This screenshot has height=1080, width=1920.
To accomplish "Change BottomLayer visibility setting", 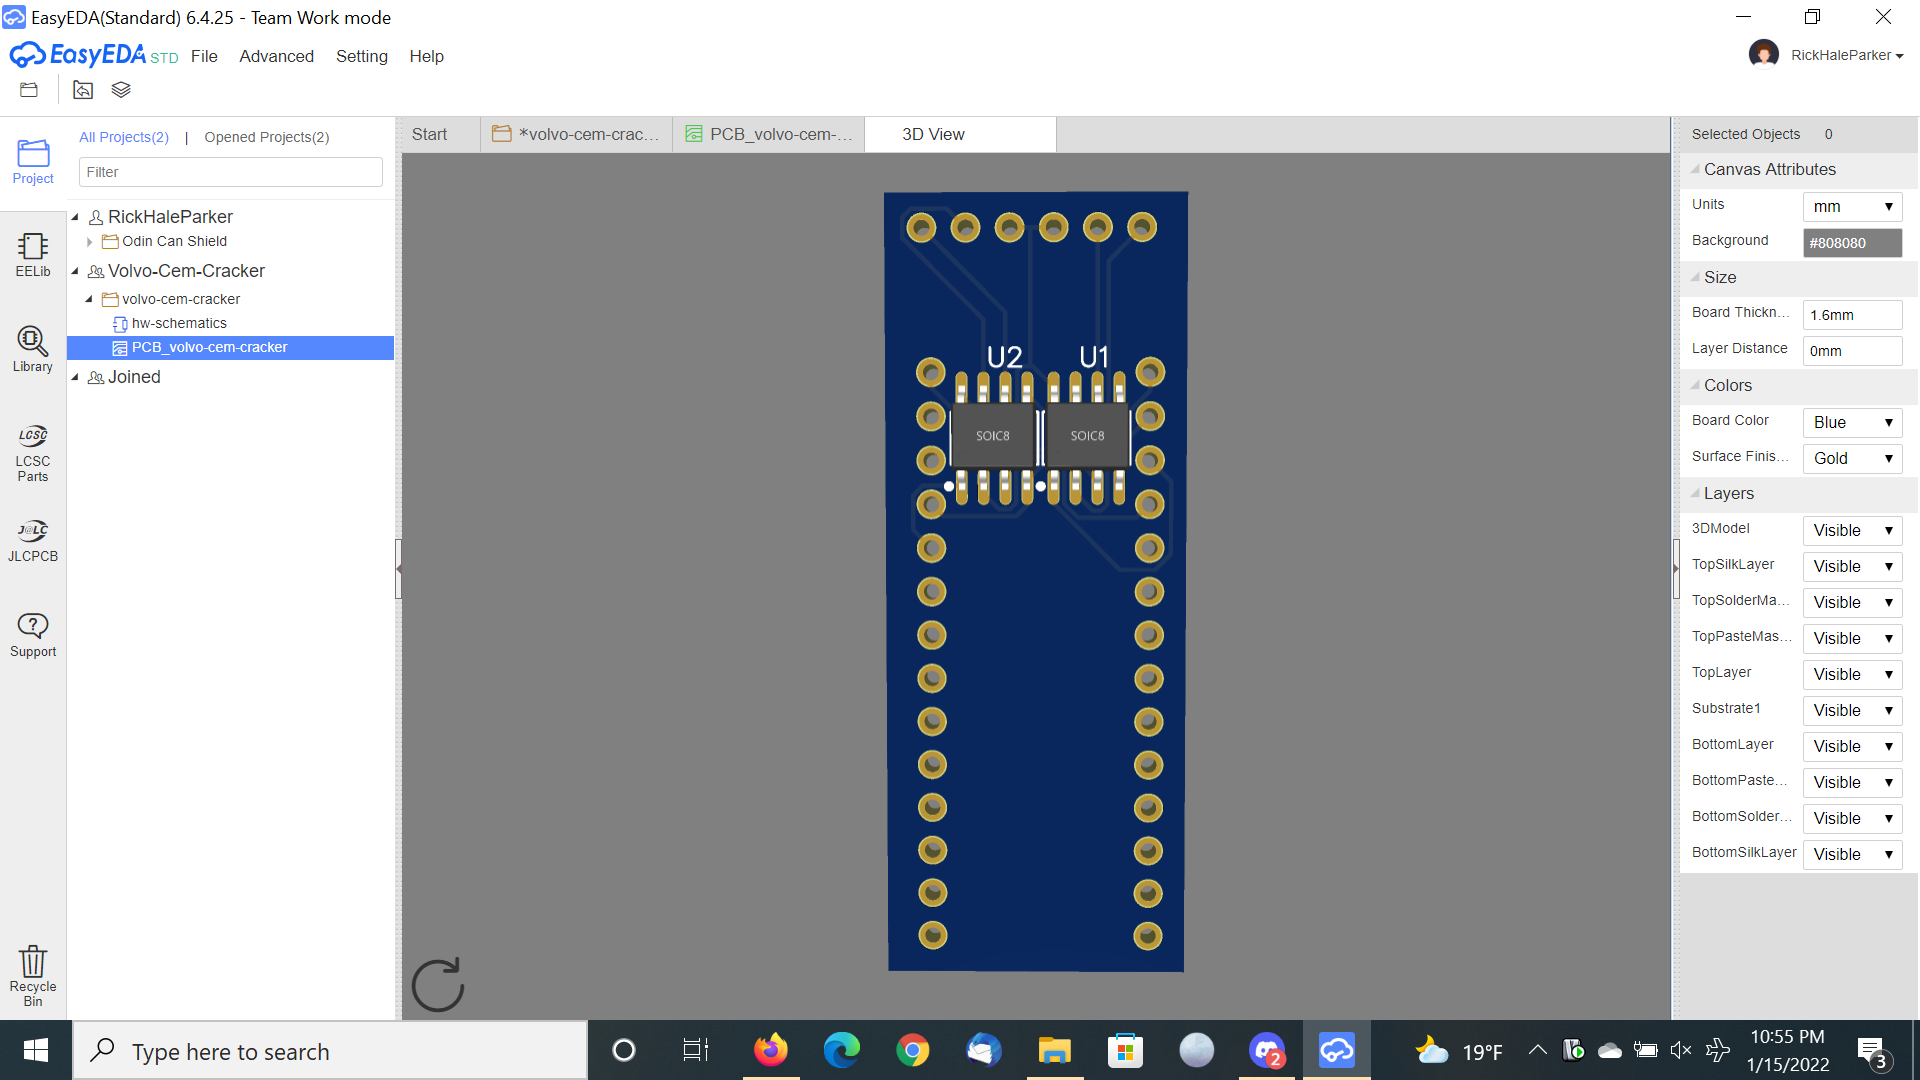I will tap(1851, 746).
